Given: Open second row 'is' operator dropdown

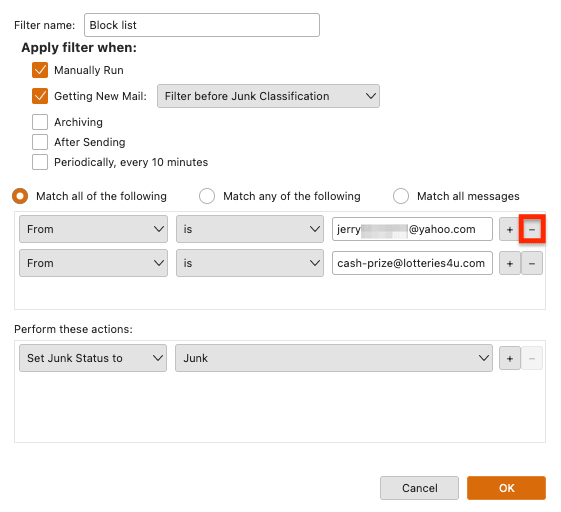Looking at the screenshot, I should tap(250, 263).
